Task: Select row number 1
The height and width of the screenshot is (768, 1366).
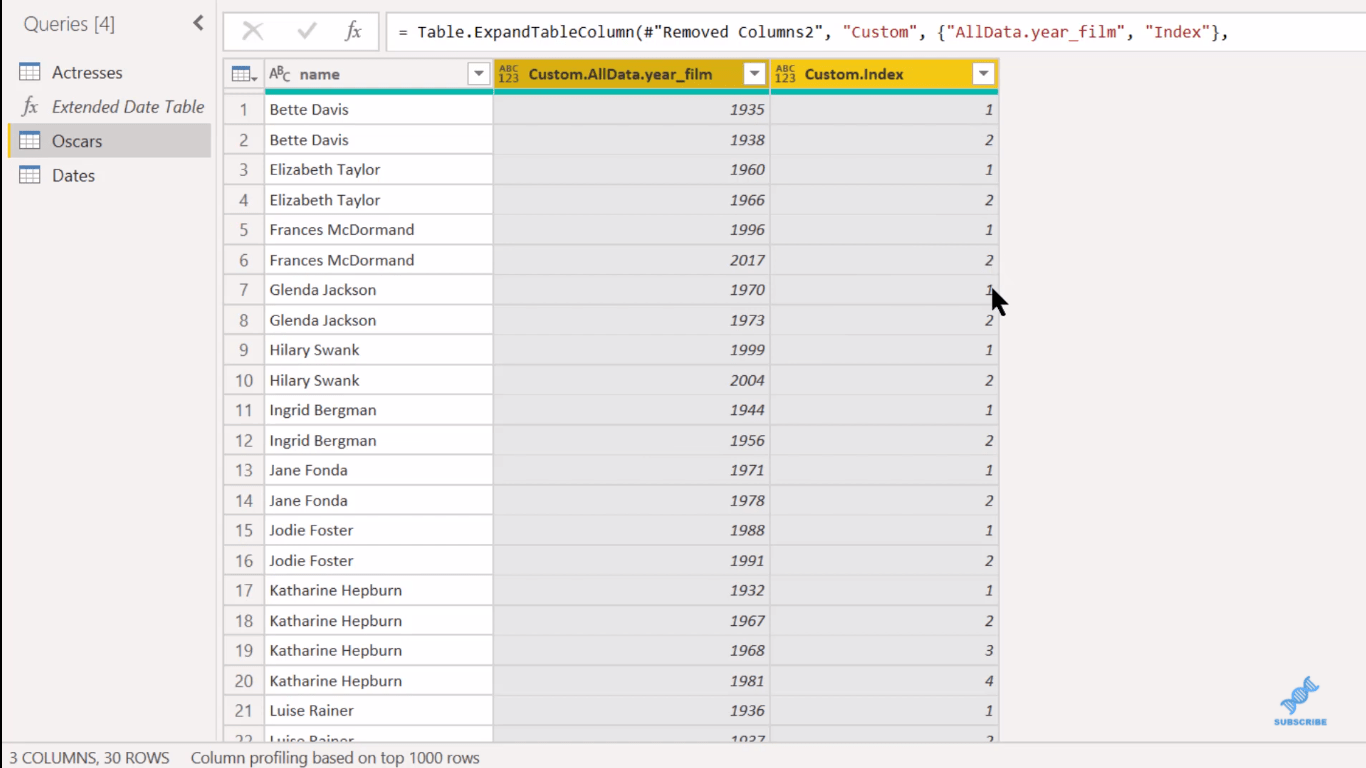Action: 244,109
